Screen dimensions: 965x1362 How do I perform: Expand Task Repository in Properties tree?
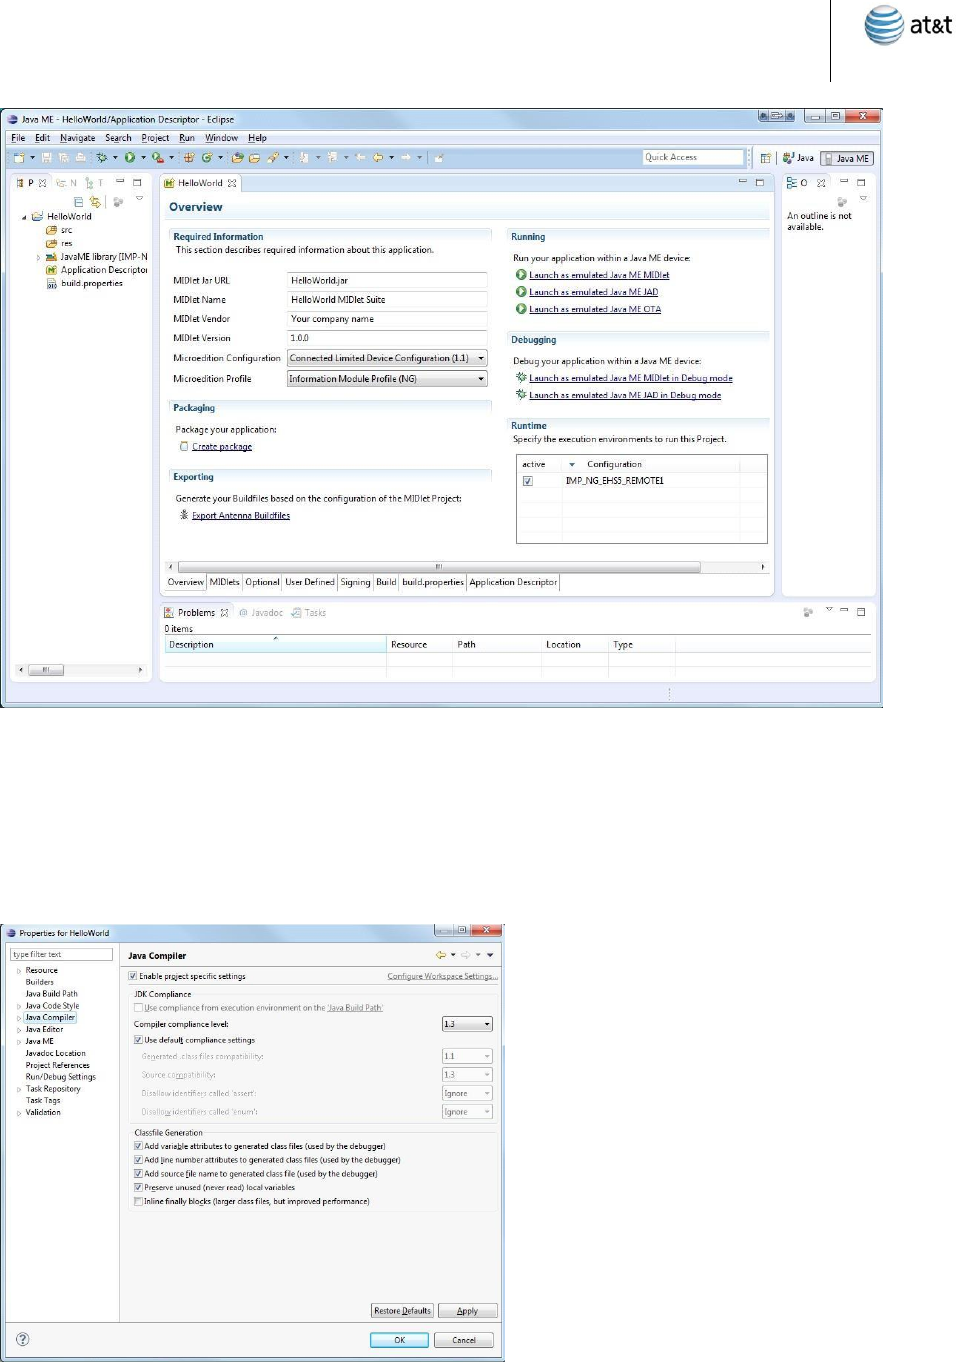[19, 1089]
